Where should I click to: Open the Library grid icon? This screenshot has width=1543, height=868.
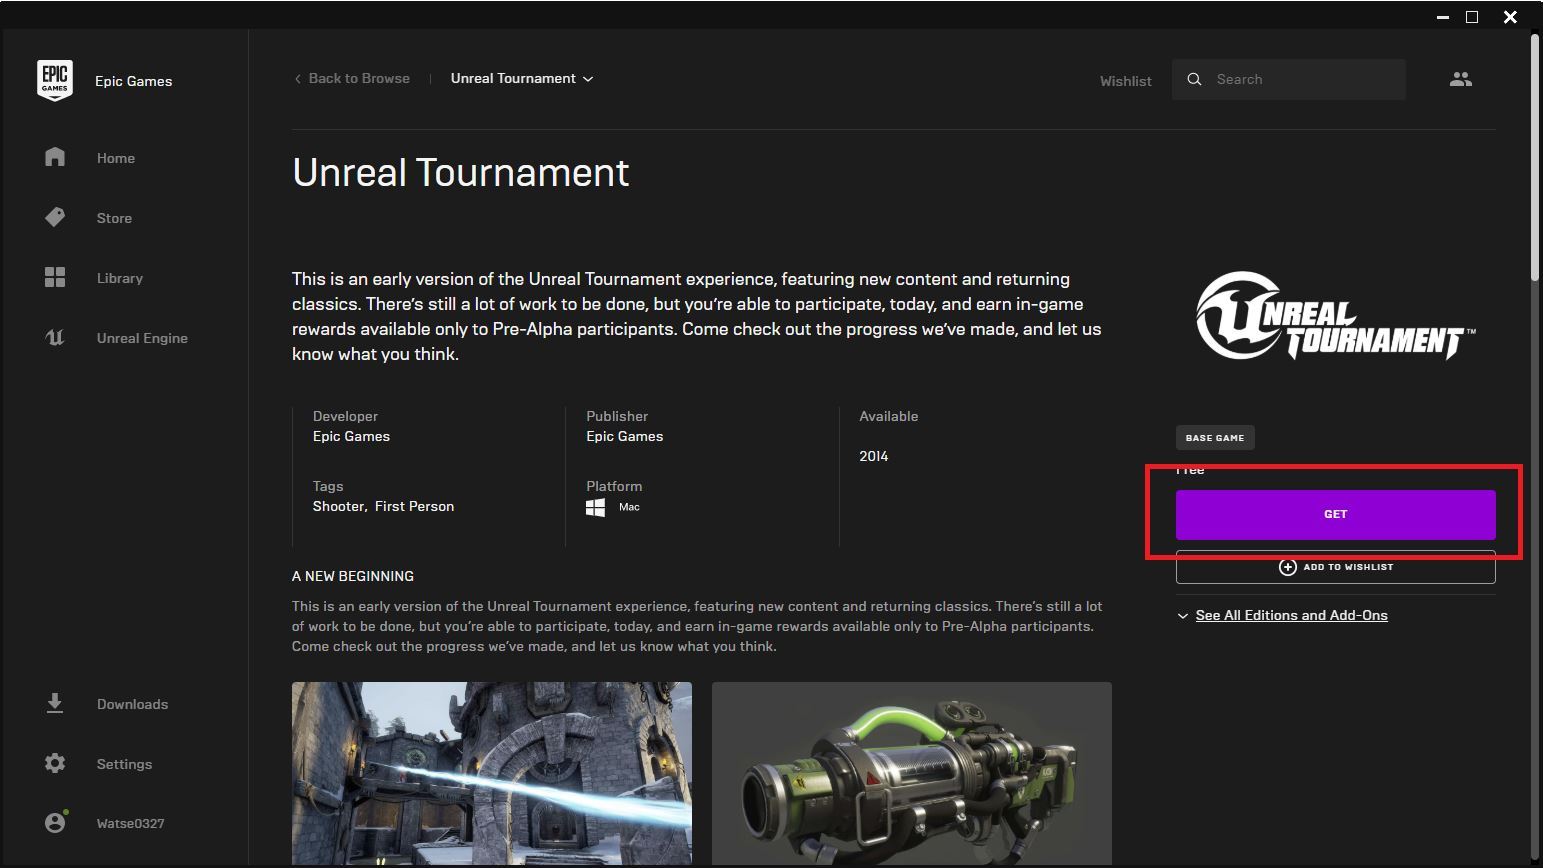coord(55,278)
